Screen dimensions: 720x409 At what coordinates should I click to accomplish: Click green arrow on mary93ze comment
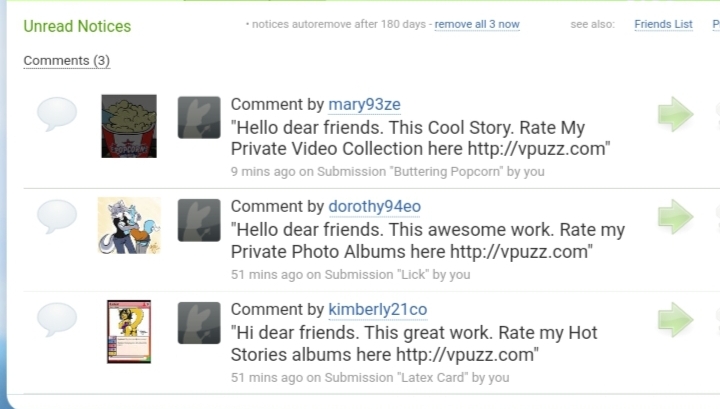(675, 114)
